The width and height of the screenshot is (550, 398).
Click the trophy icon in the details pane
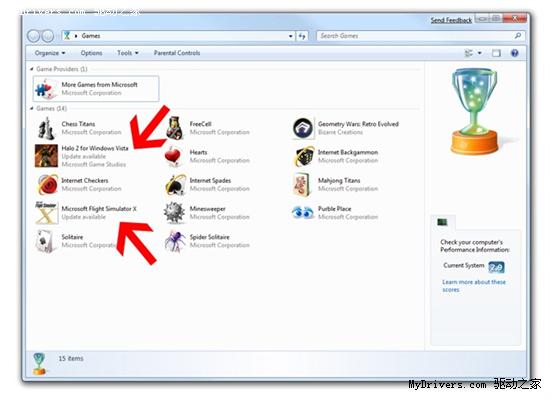tap(39, 364)
